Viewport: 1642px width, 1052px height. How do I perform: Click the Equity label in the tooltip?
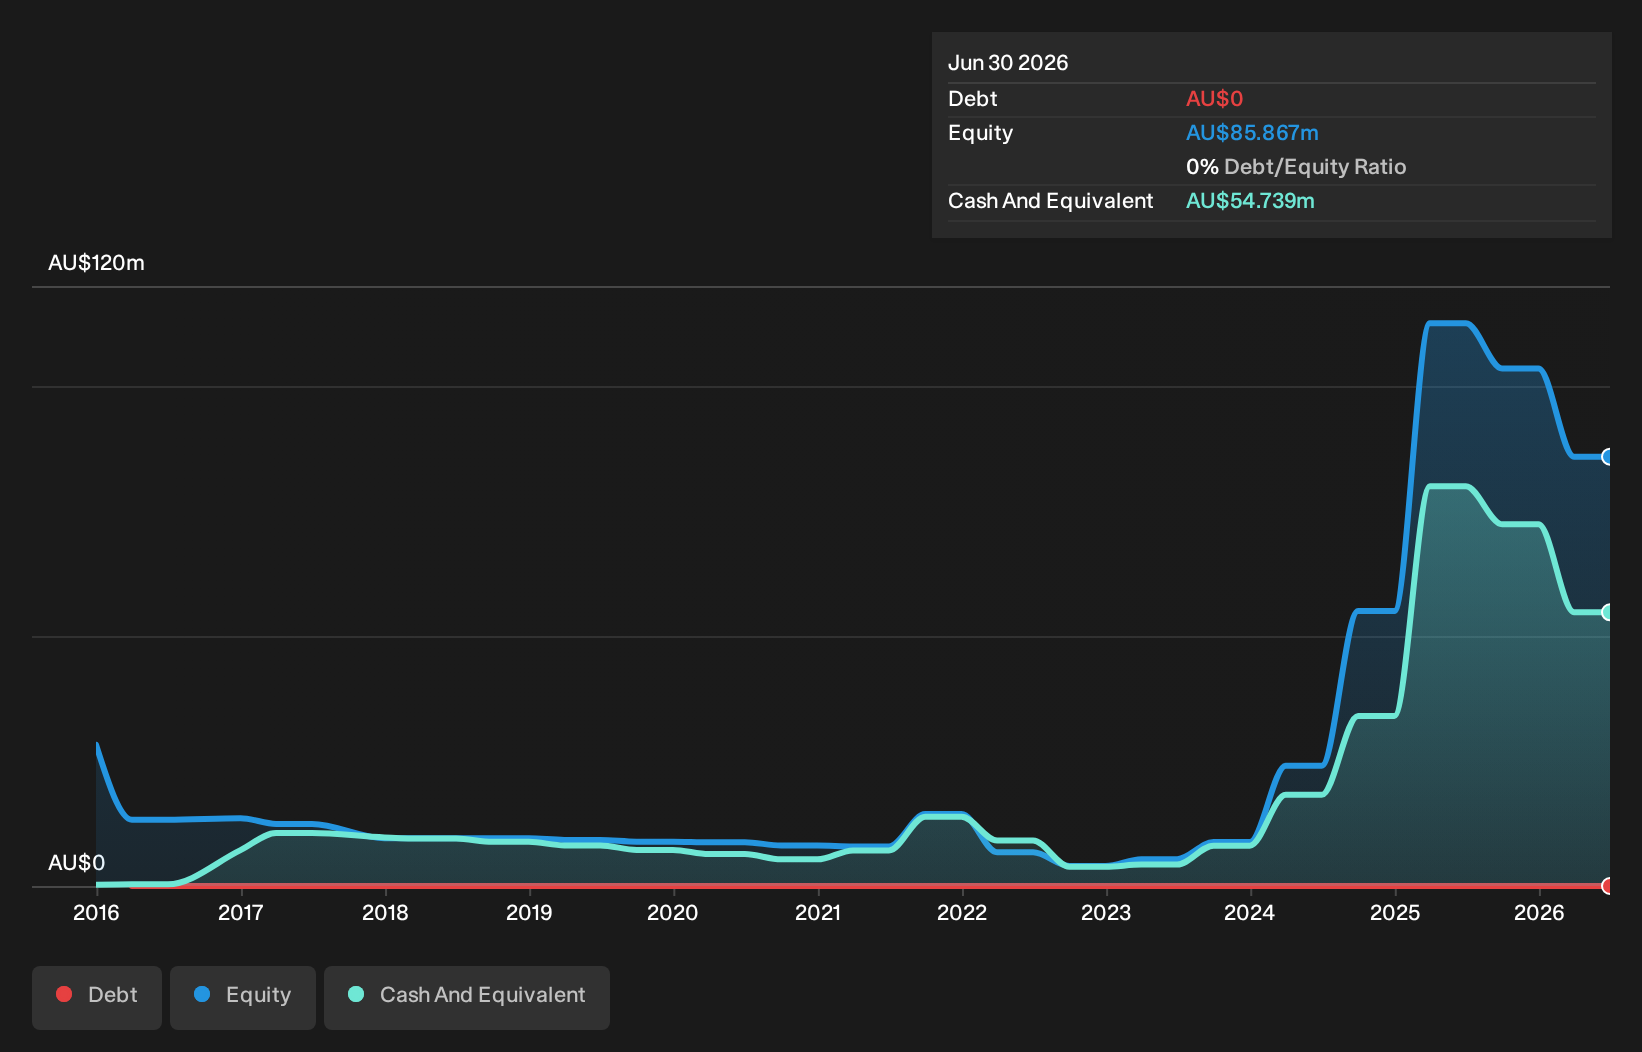click(x=980, y=133)
